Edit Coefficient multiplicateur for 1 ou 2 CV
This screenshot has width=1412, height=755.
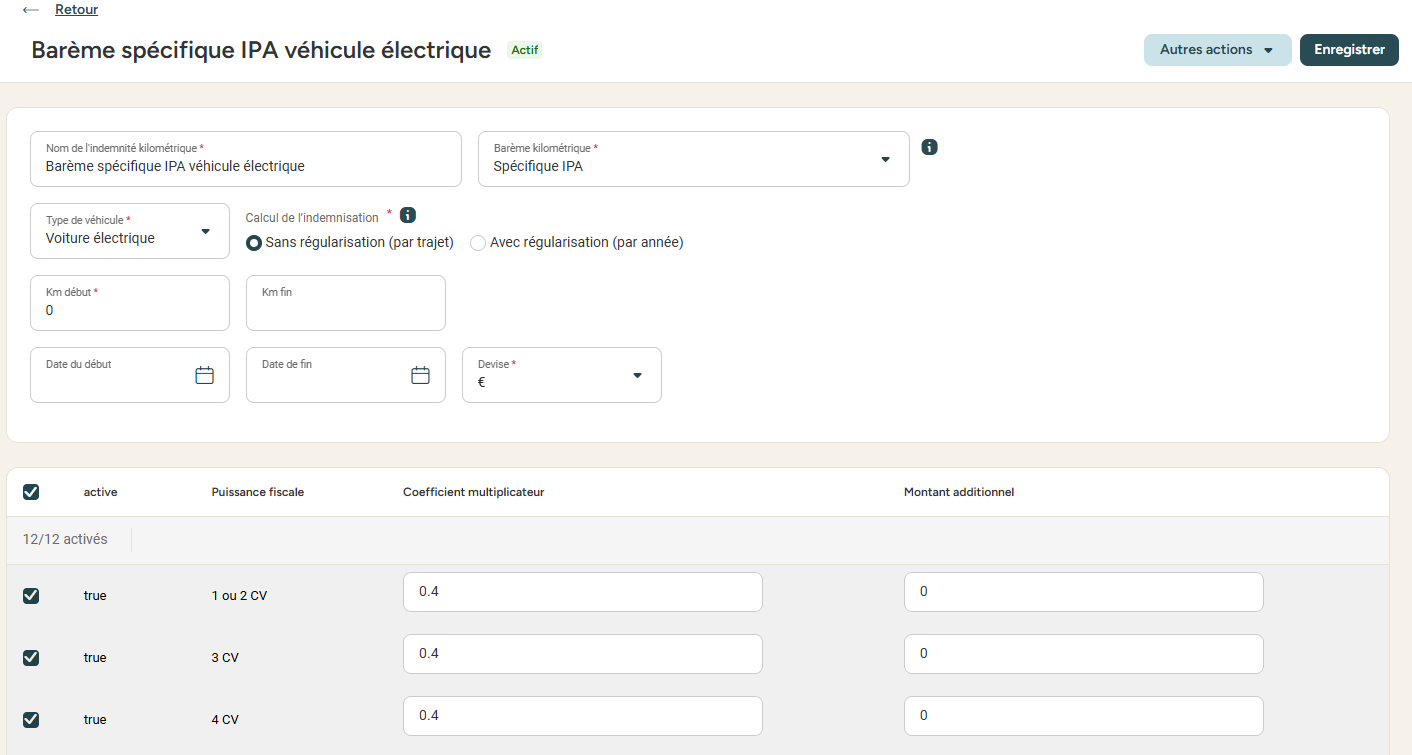click(x=582, y=592)
